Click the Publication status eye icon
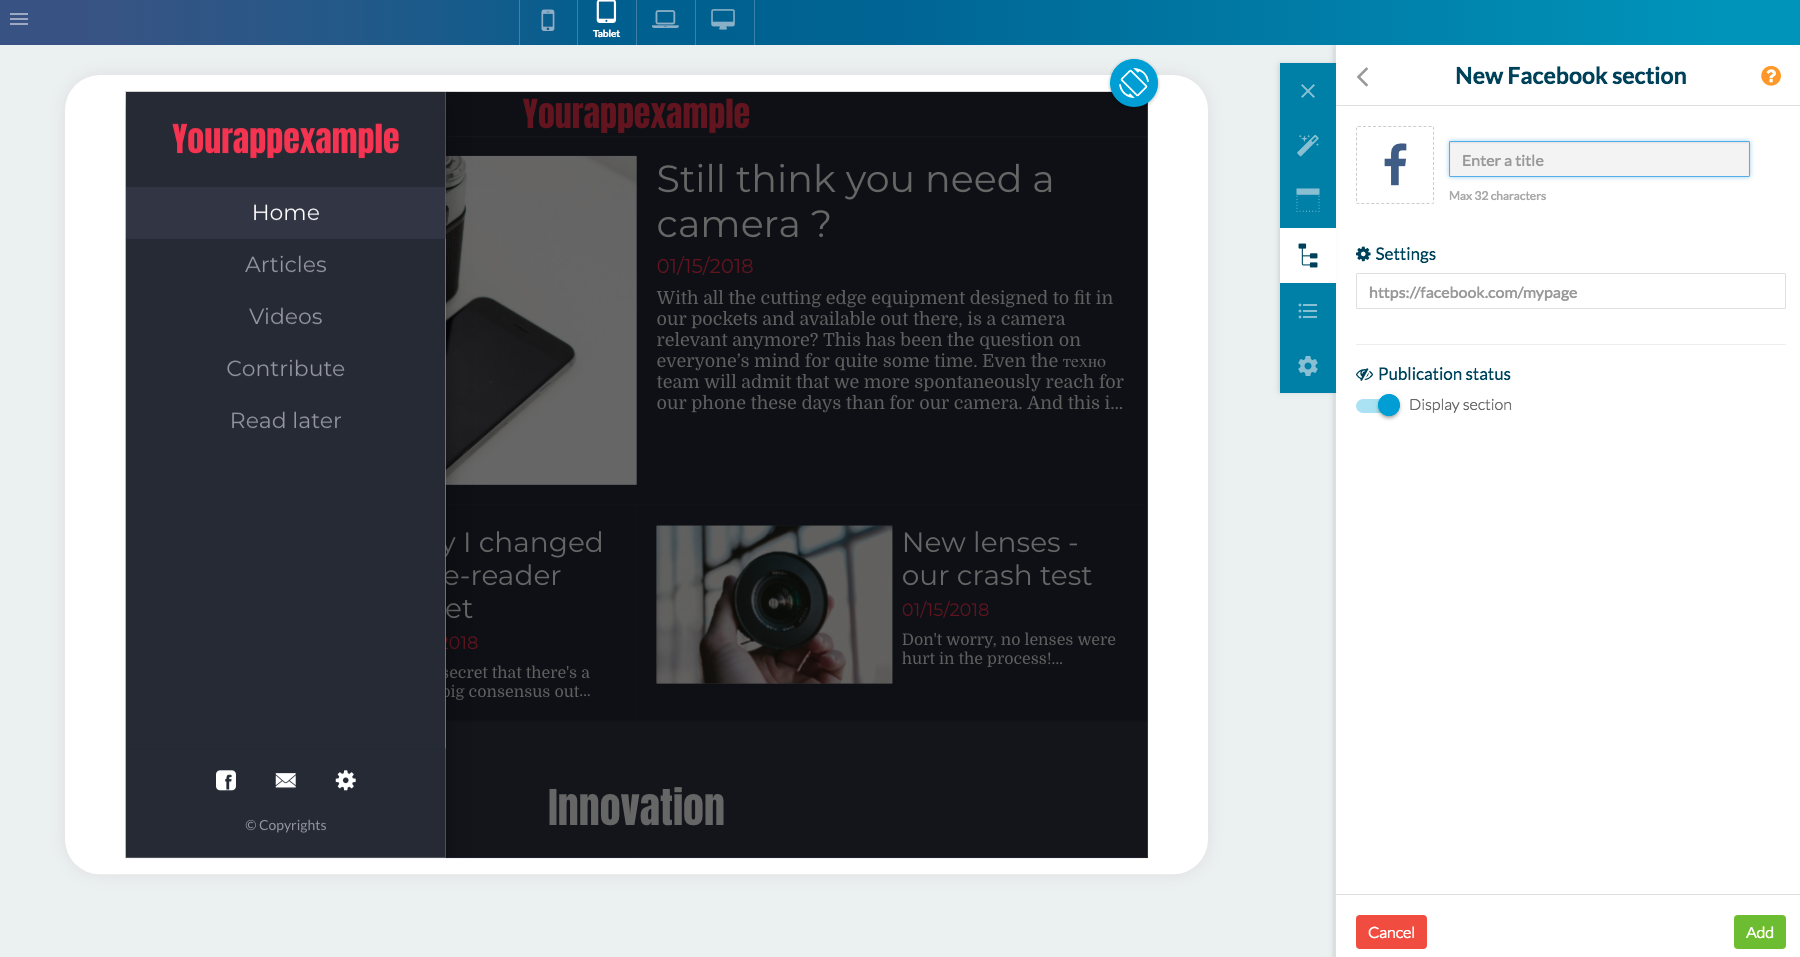Viewport: 1800px width, 957px height. (1365, 373)
